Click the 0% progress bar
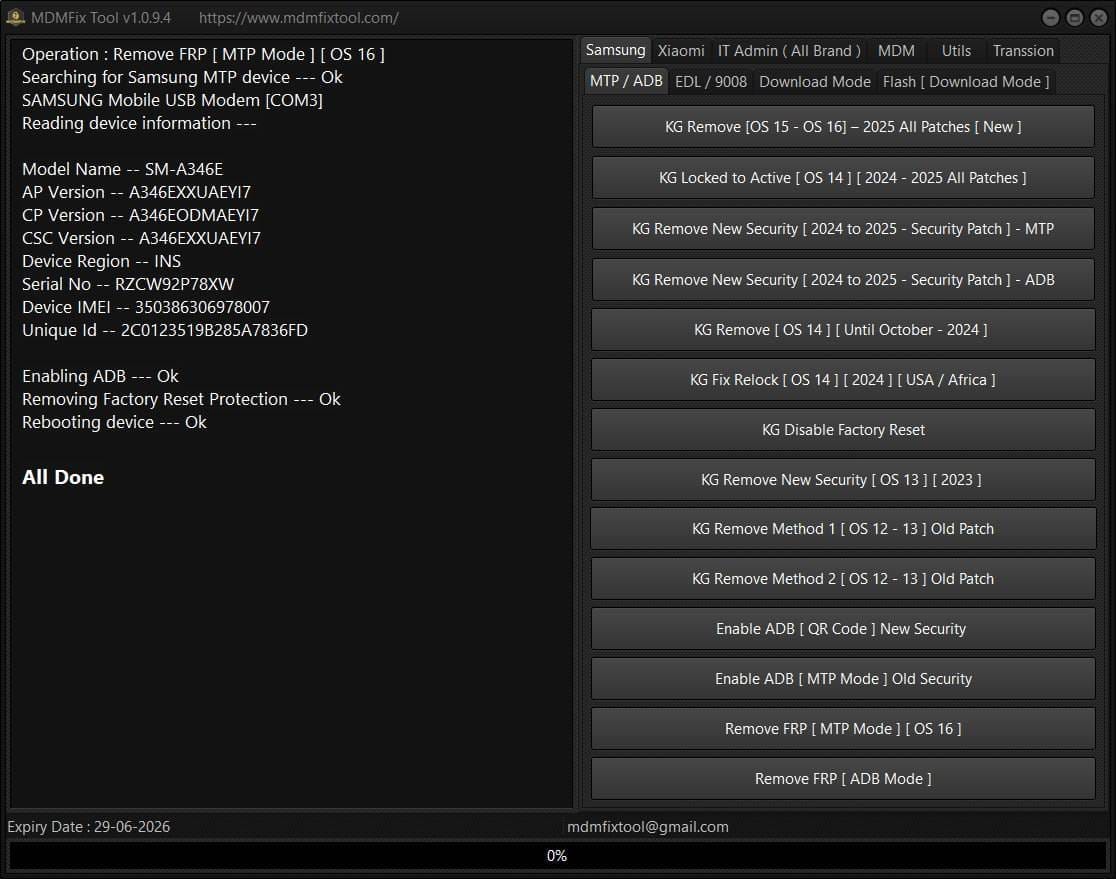1116x879 pixels. tap(557, 856)
